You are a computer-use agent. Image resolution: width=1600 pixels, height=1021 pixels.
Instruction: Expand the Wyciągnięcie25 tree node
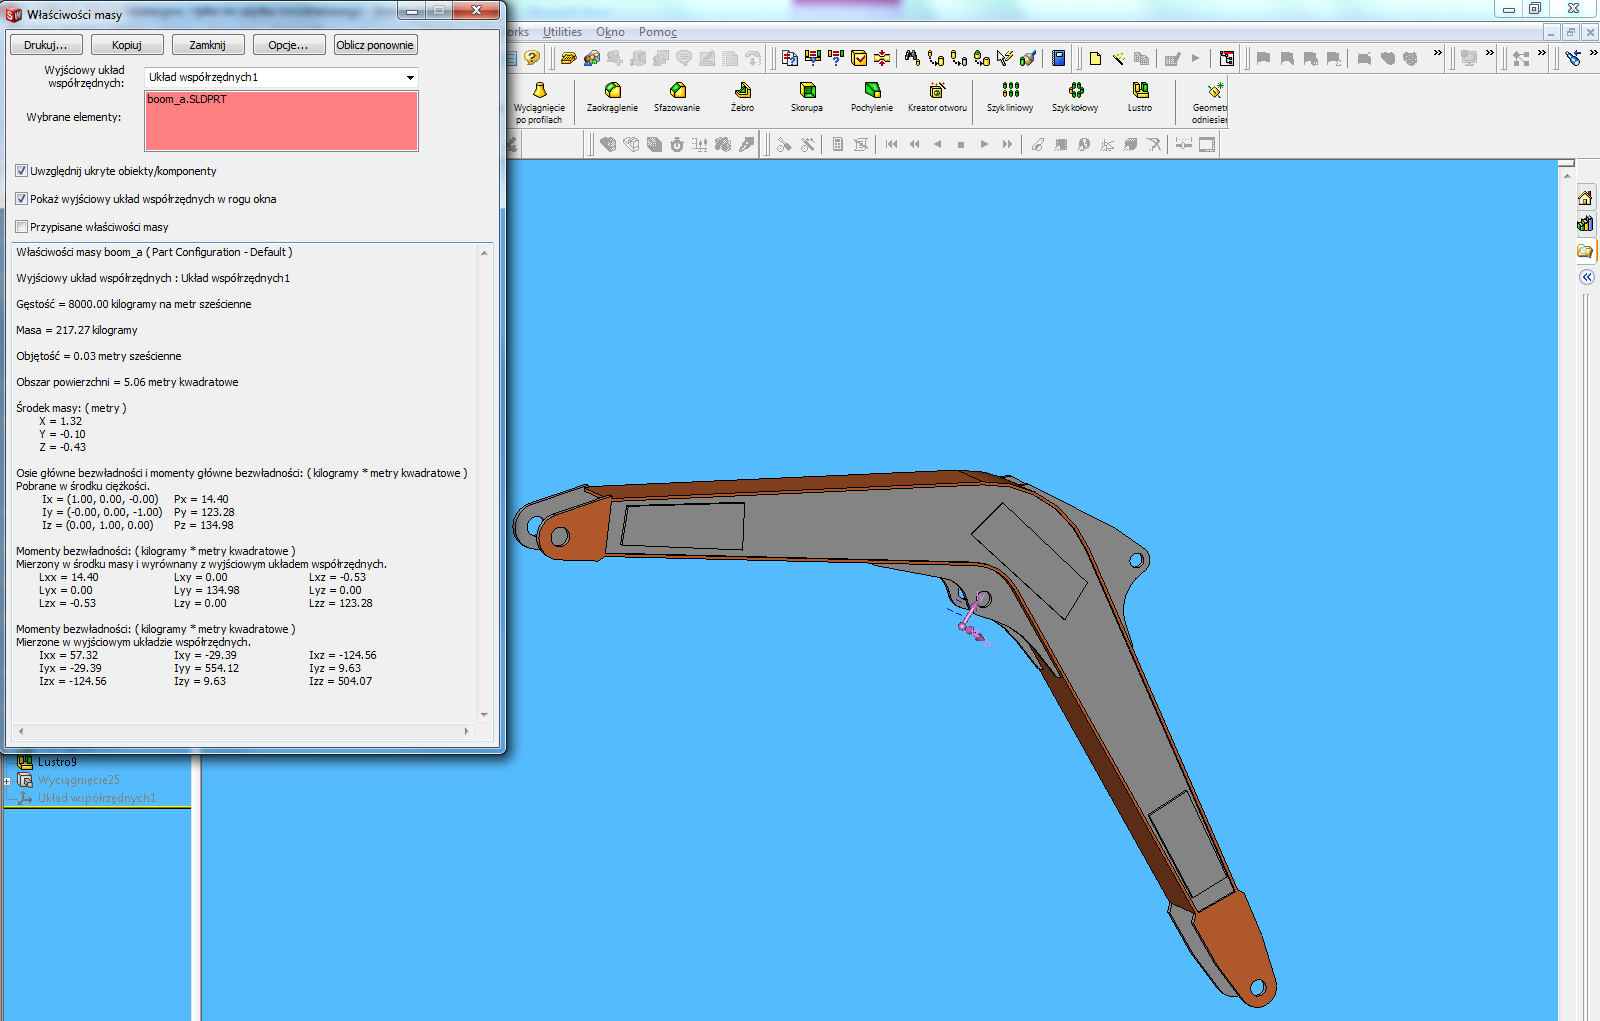point(7,781)
